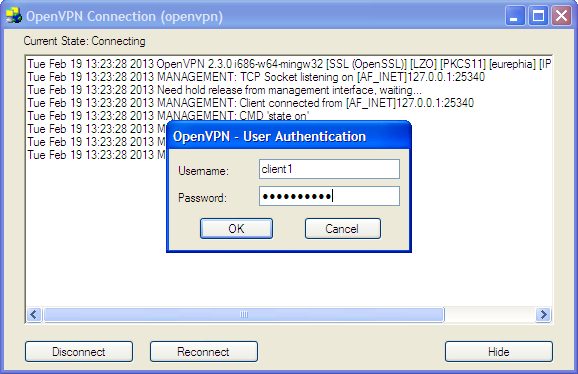Click the log's right scroll arrow
The image size is (578, 374).
click(543, 315)
